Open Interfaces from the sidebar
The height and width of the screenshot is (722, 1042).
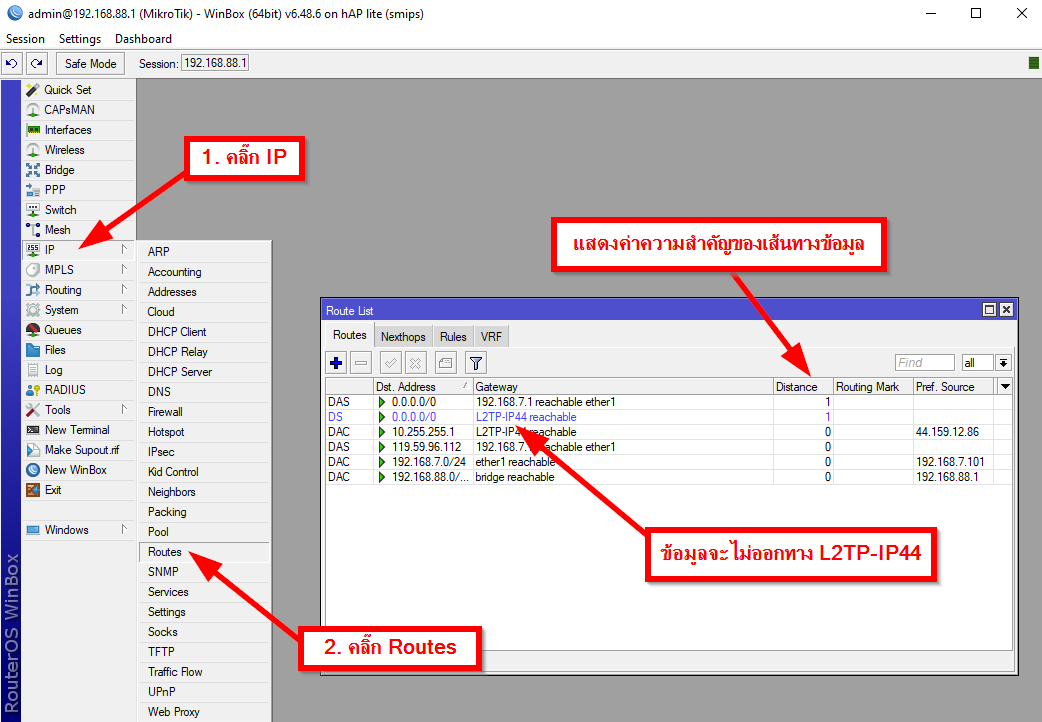coord(78,130)
